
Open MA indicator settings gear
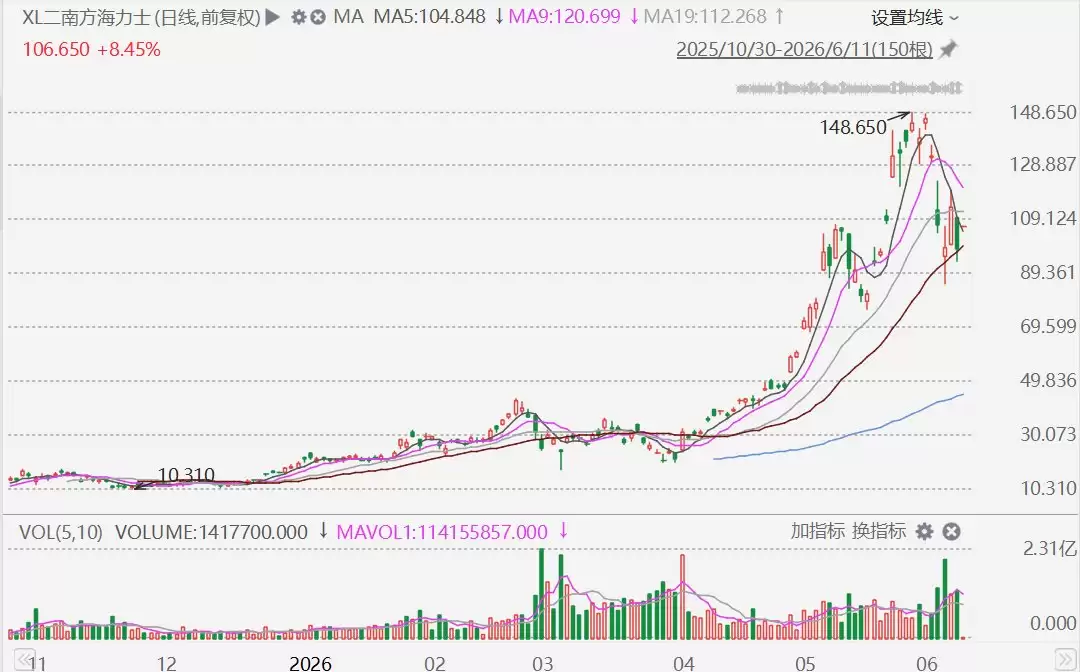point(298,17)
